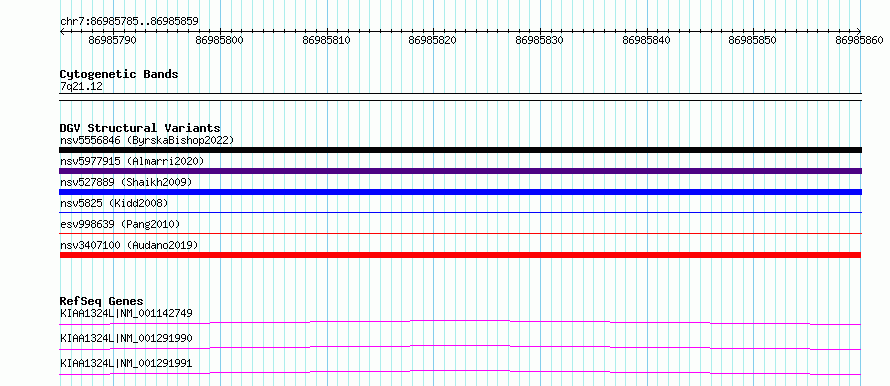The image size is (890, 386).
Task: Open gene KIAA1324L|NM_001291990 label
Action: [126, 338]
